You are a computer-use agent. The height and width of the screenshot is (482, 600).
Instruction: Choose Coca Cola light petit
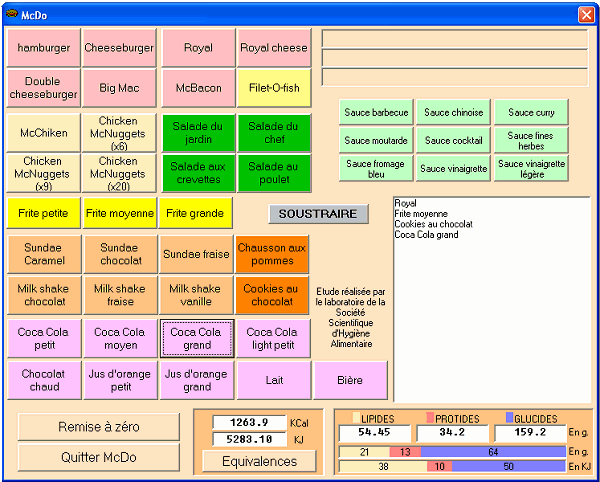pyautogui.click(x=273, y=339)
